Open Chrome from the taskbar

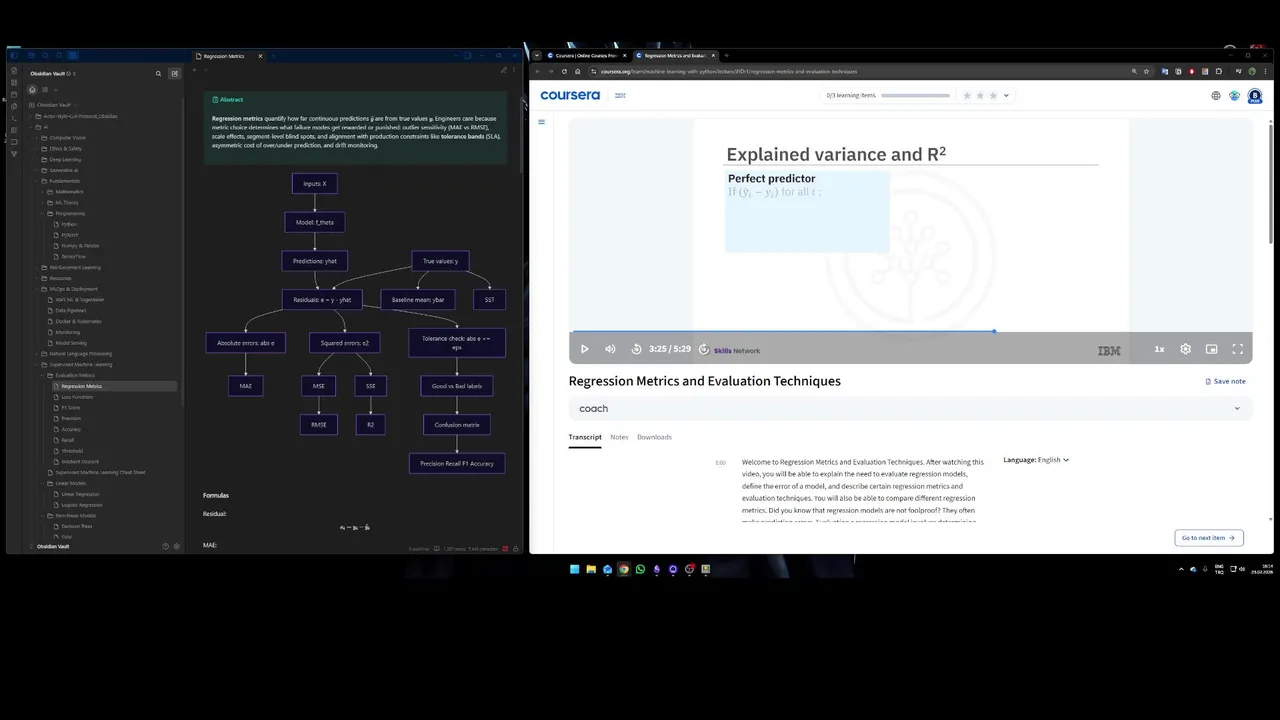point(623,569)
